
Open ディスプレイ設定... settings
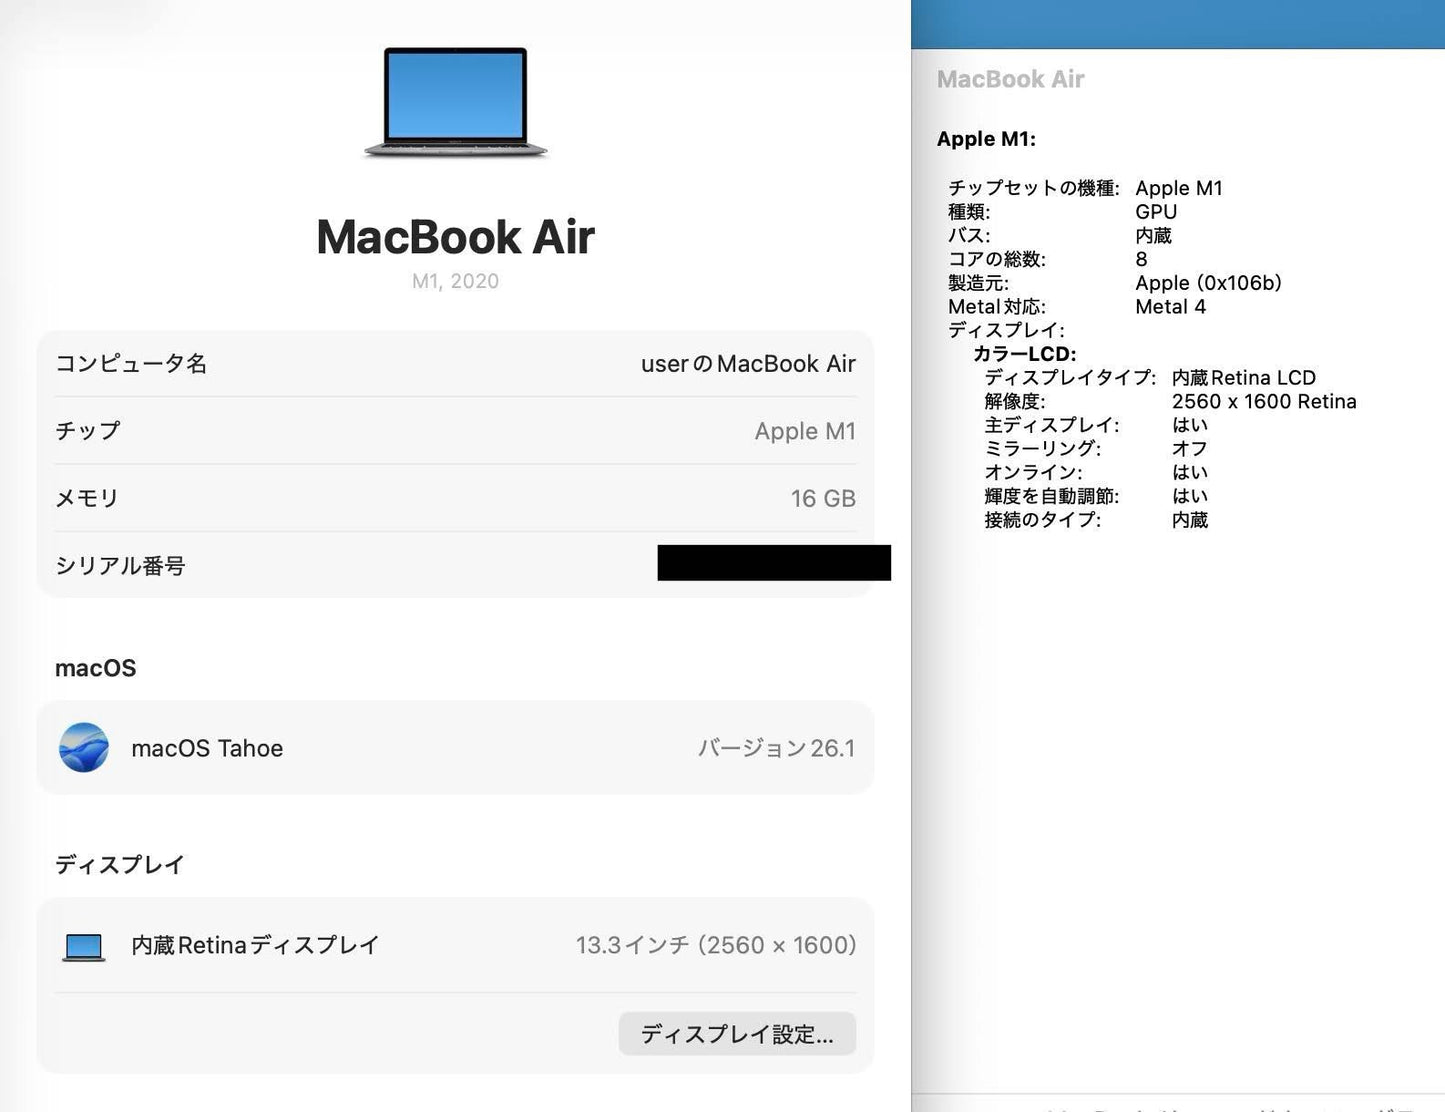point(737,1034)
